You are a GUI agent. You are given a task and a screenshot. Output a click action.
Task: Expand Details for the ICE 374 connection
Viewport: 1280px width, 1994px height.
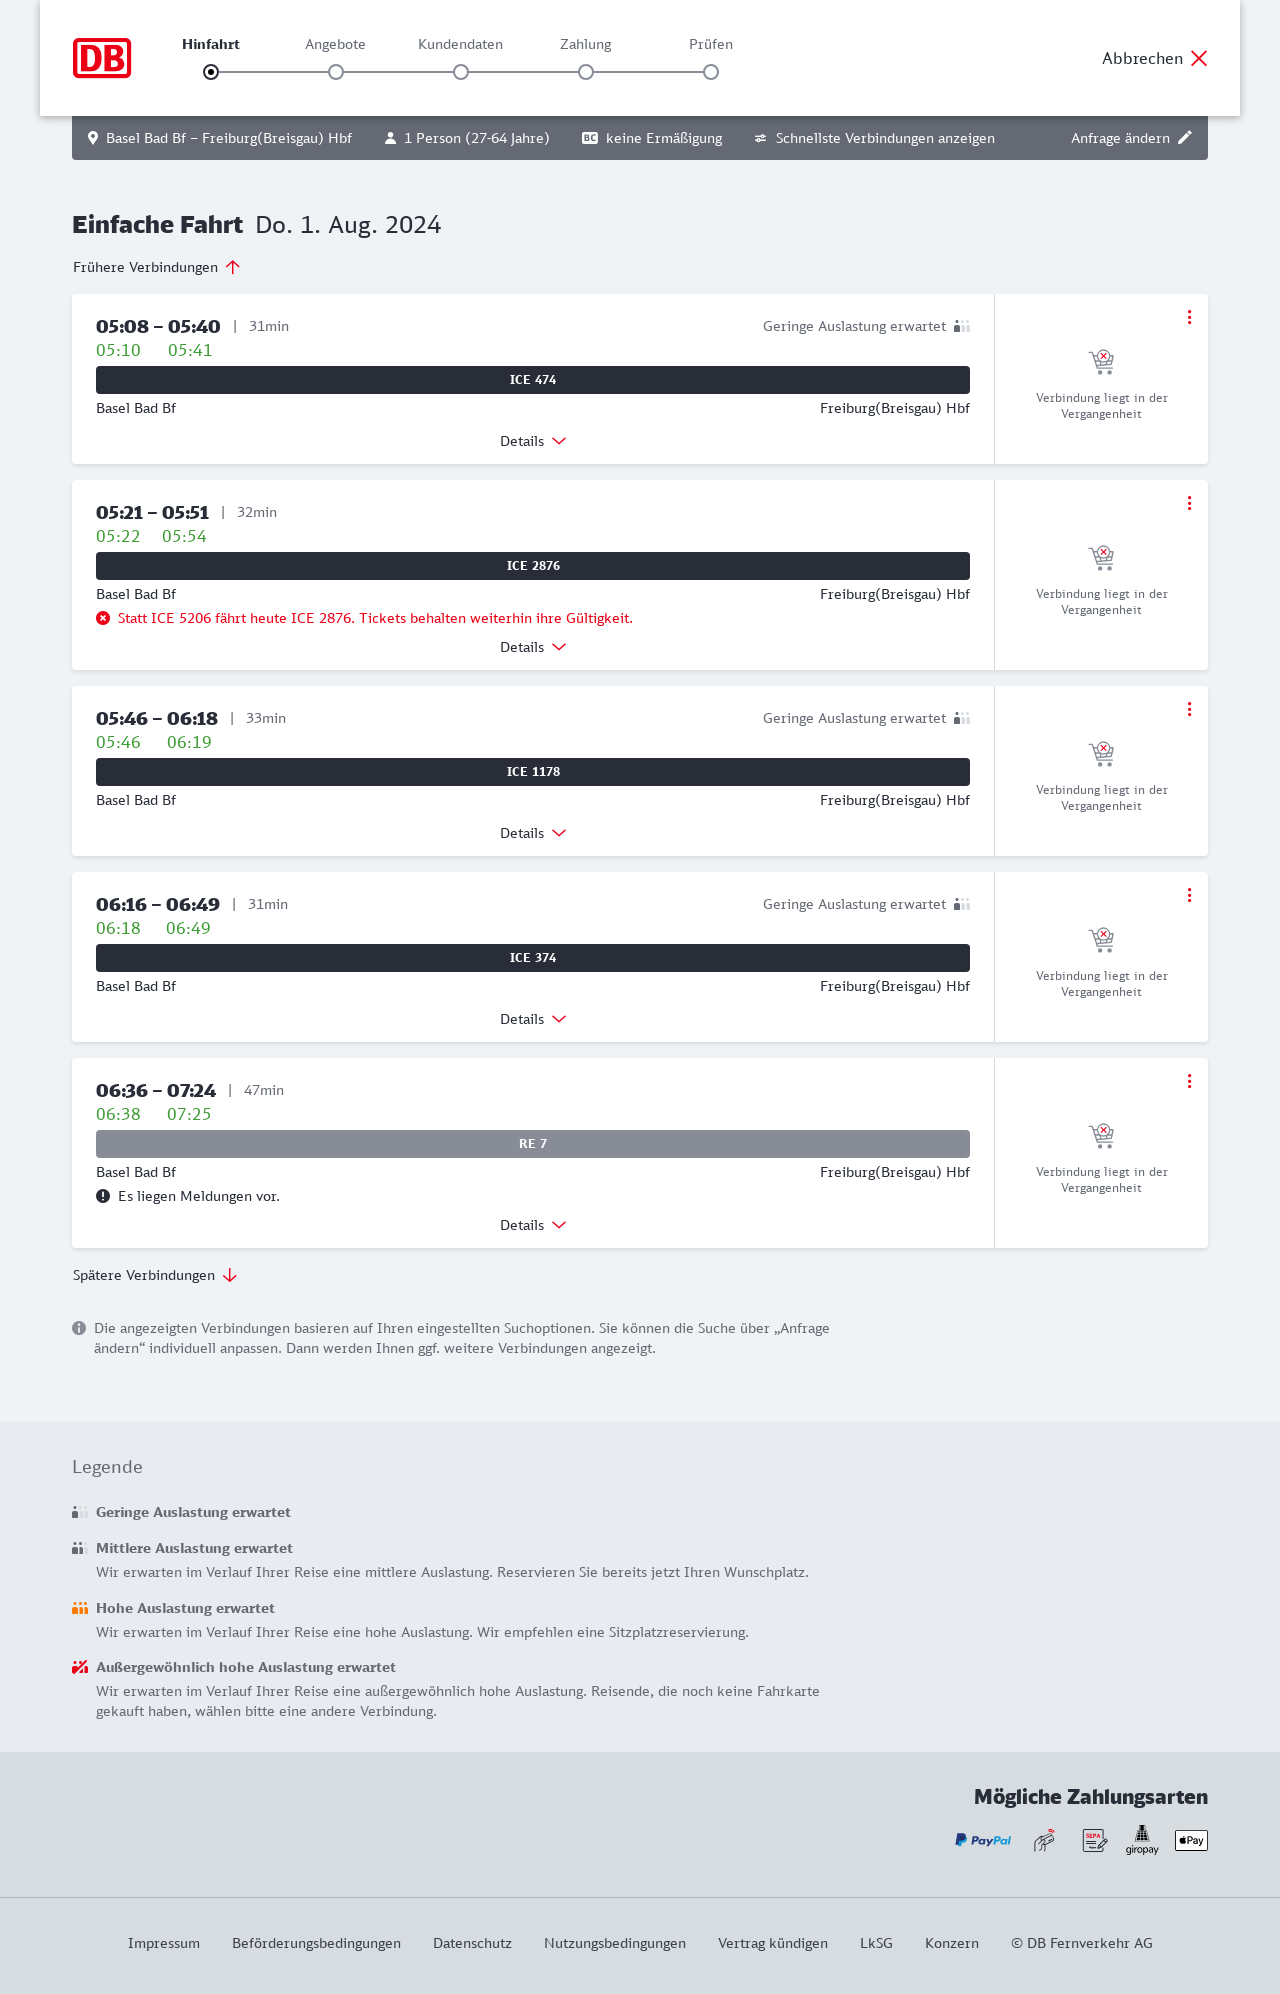point(533,1019)
